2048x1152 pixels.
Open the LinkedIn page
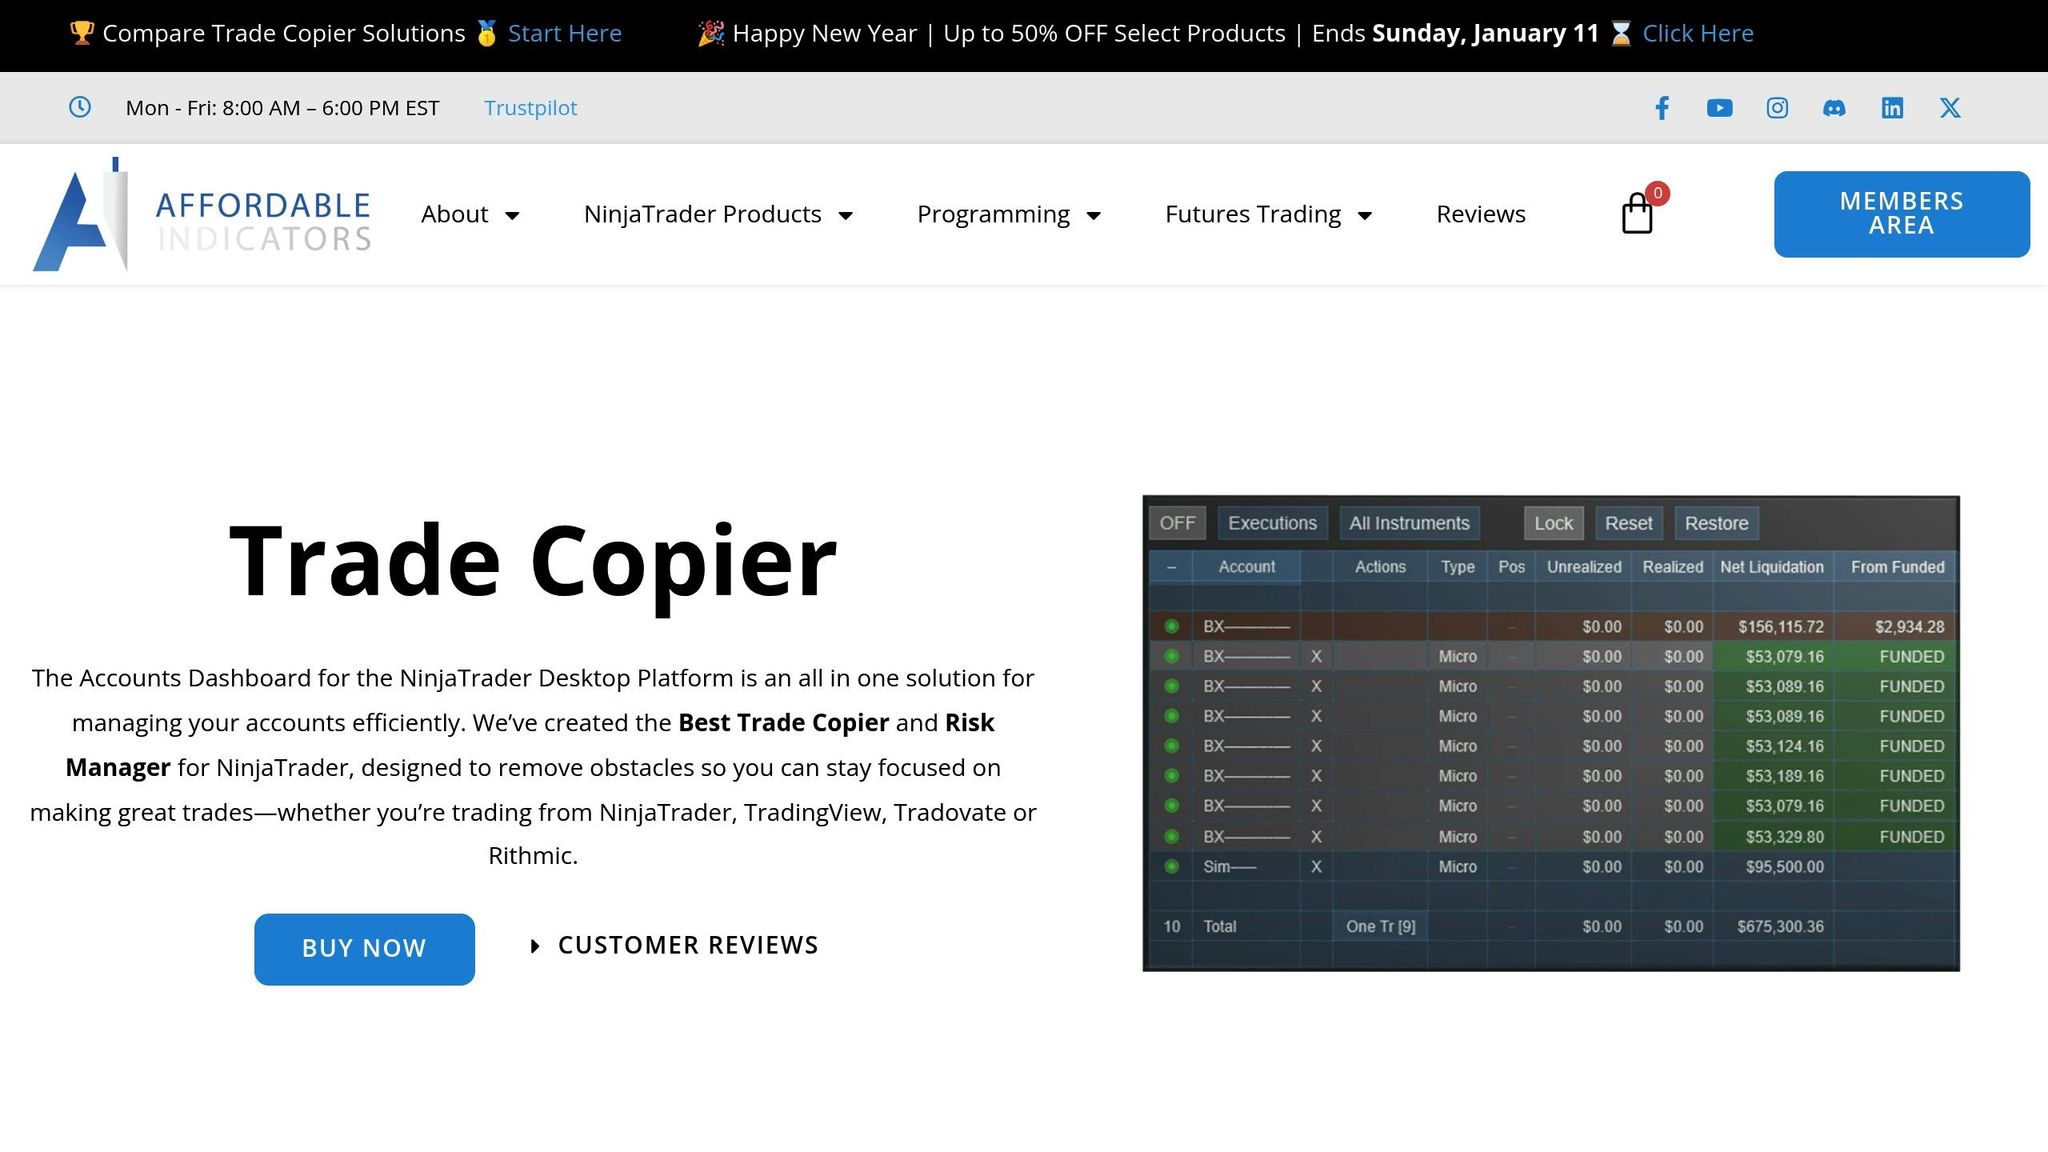click(x=1892, y=107)
